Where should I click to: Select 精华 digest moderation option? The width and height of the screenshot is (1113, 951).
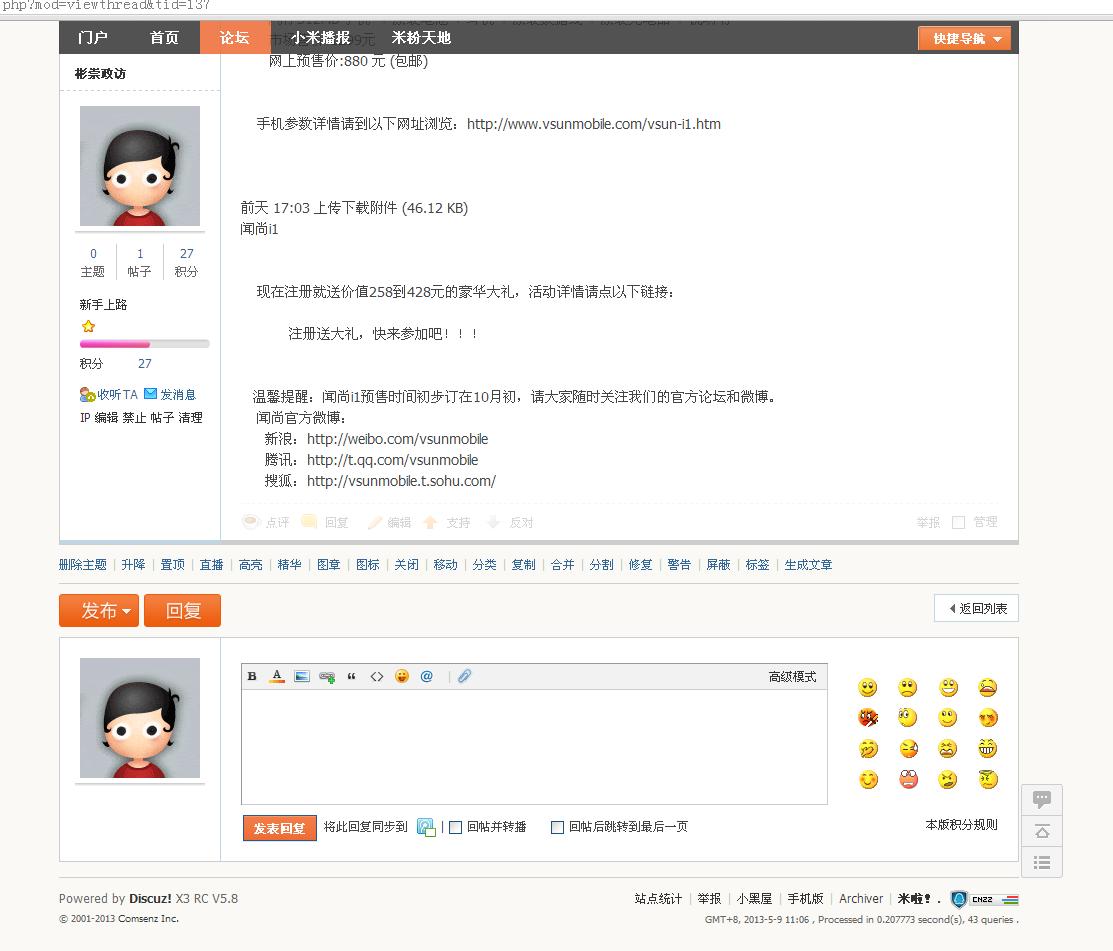[x=290, y=565]
